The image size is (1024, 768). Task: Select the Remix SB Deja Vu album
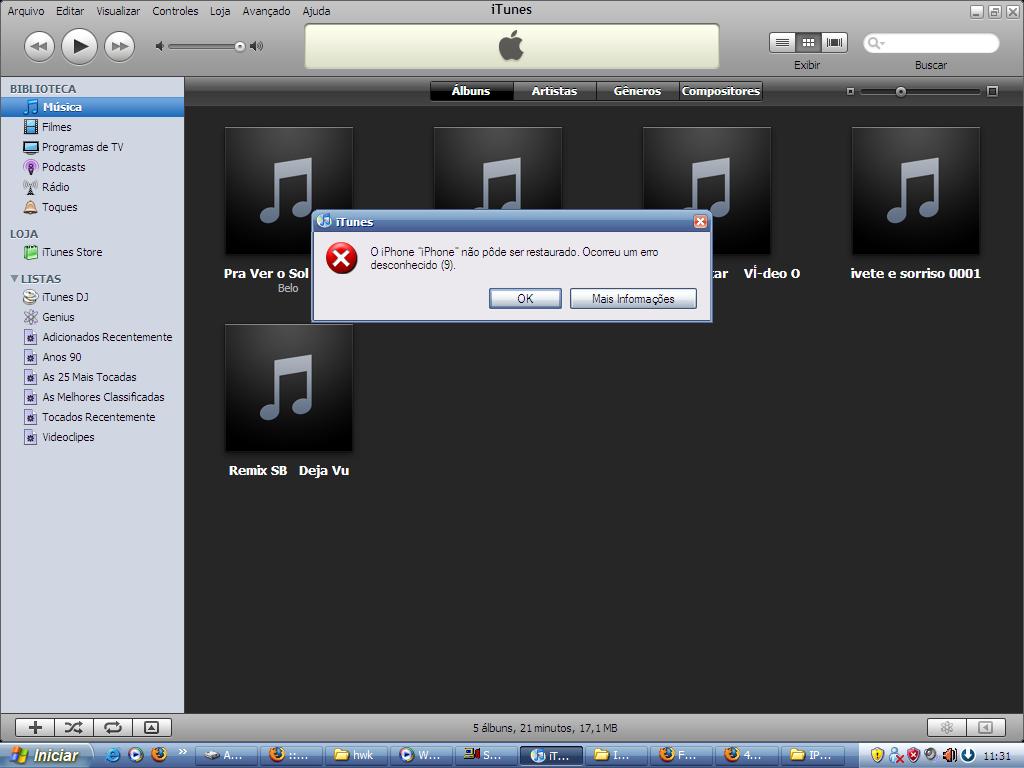[289, 388]
